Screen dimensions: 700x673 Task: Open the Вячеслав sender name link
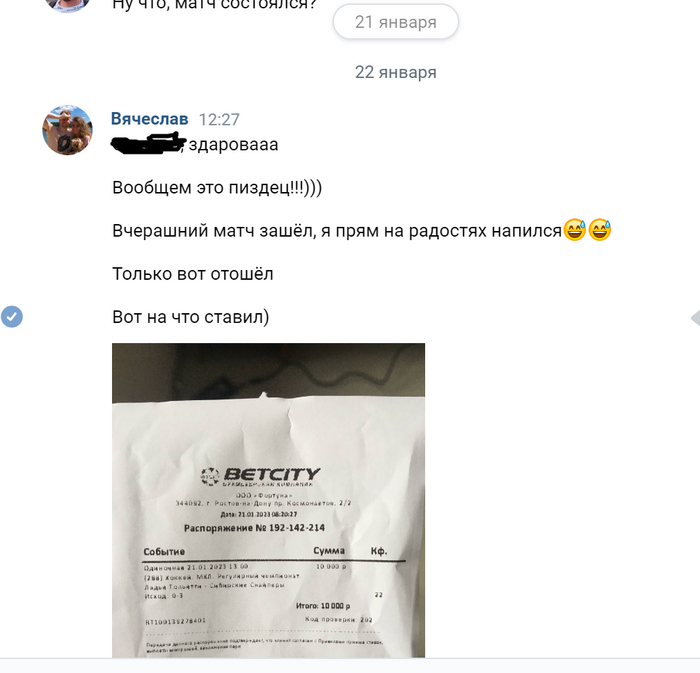(x=149, y=119)
